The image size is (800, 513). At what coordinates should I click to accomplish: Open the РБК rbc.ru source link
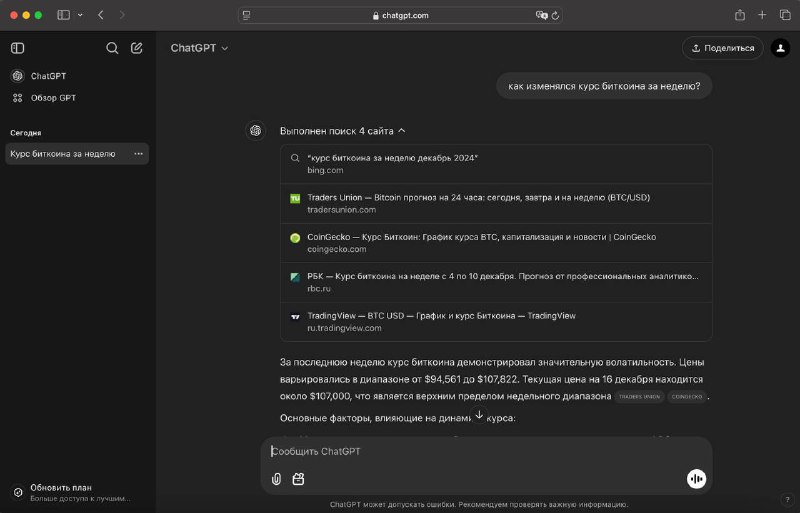pos(496,282)
